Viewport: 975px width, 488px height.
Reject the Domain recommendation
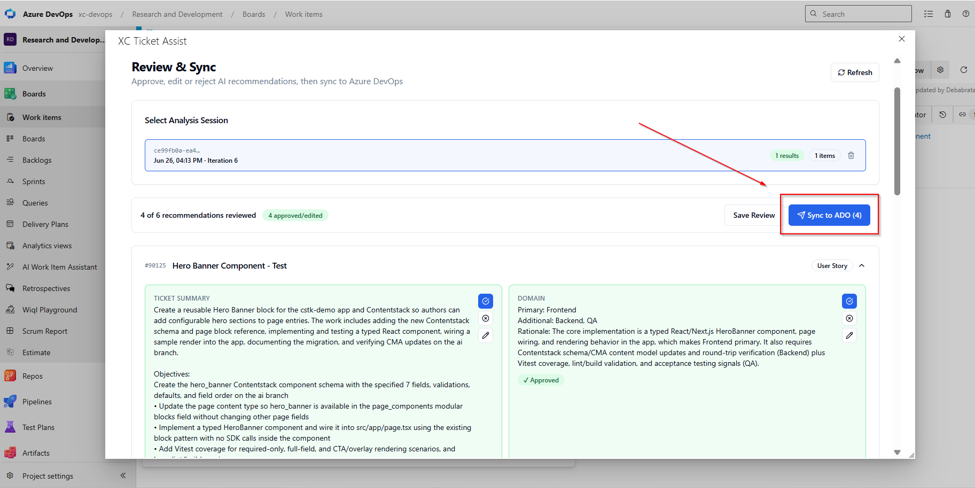(x=849, y=318)
